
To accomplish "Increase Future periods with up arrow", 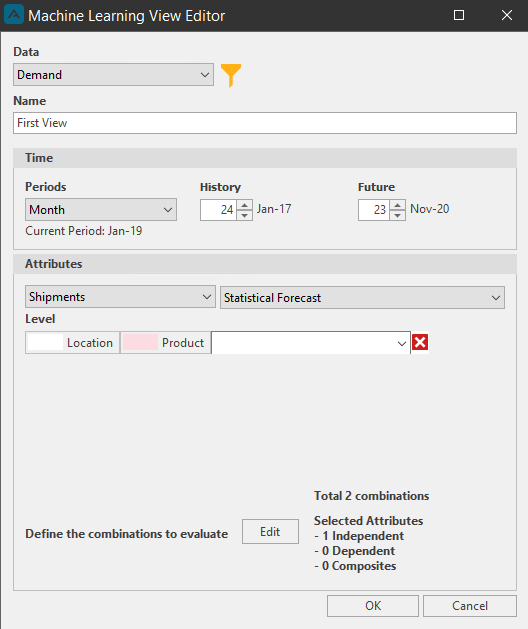I will pos(397,205).
